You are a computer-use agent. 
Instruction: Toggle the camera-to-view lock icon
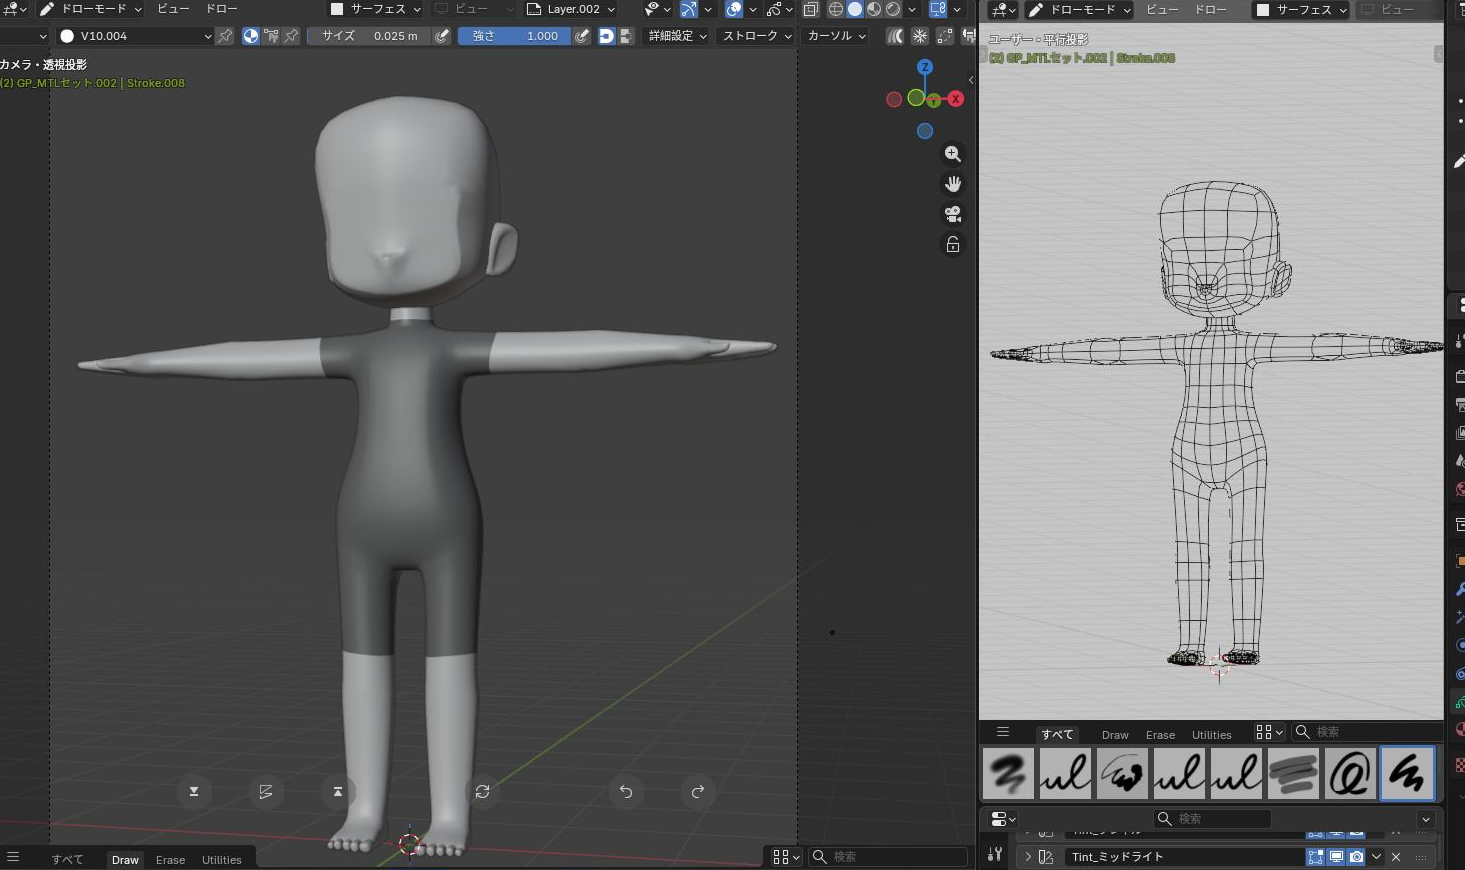(953, 245)
